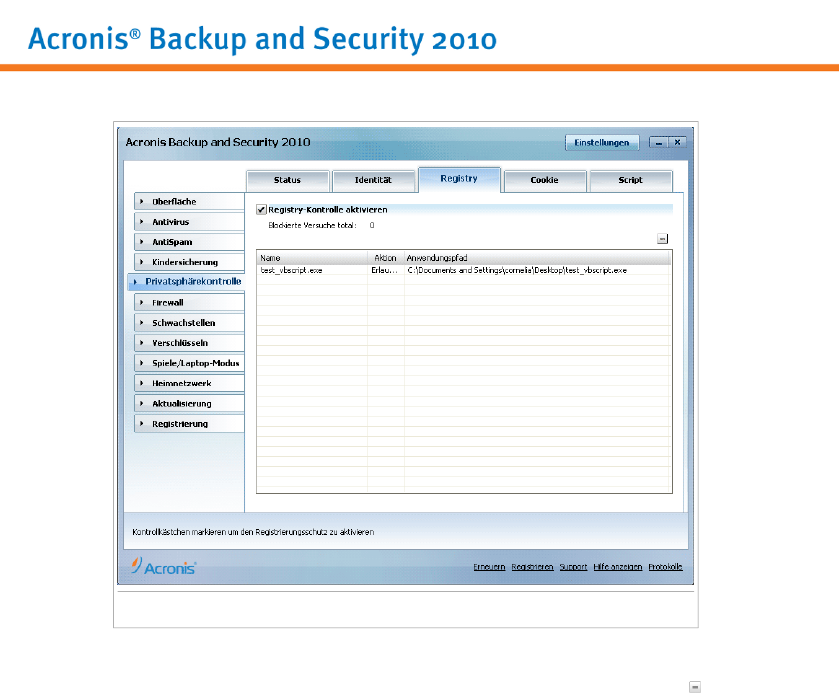Open the Aktualisierung section
The width and height of the screenshot is (839, 693).
pyautogui.click(x=189, y=403)
